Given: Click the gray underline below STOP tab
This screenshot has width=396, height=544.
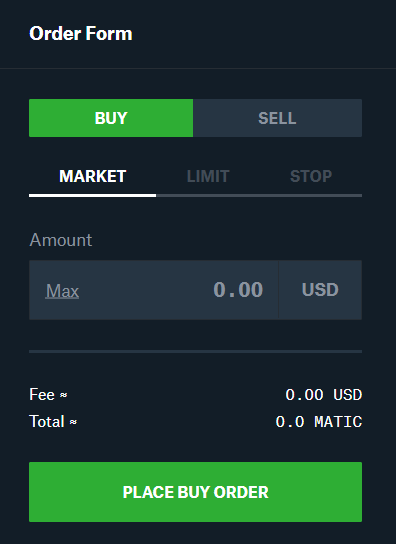Looking at the screenshot, I should click(311, 196).
